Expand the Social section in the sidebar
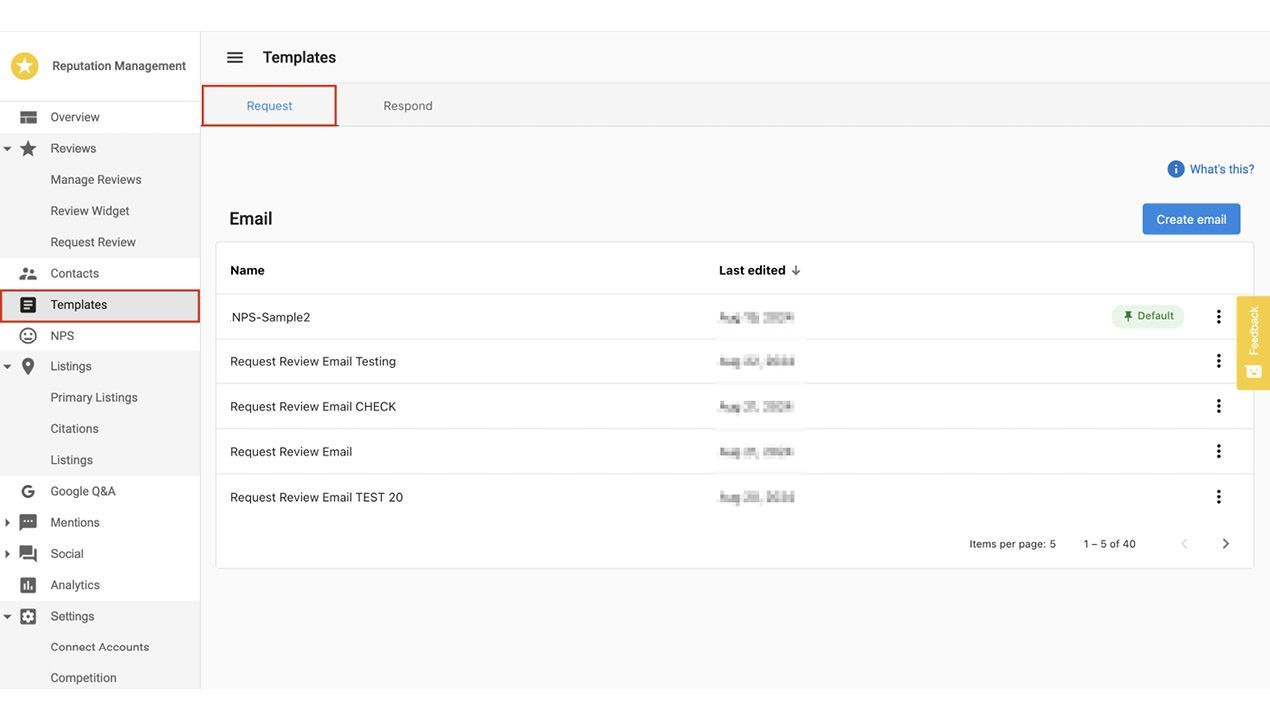Screen dimensions: 1270x720 [8, 554]
